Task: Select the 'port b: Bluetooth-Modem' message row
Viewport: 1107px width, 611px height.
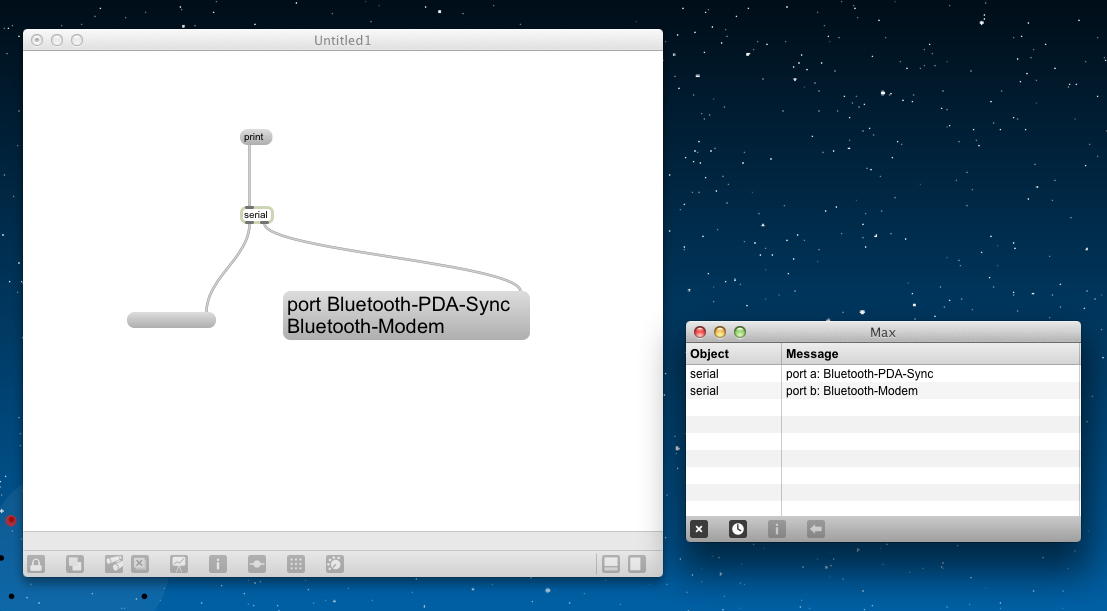Action: pyautogui.click(x=883, y=391)
